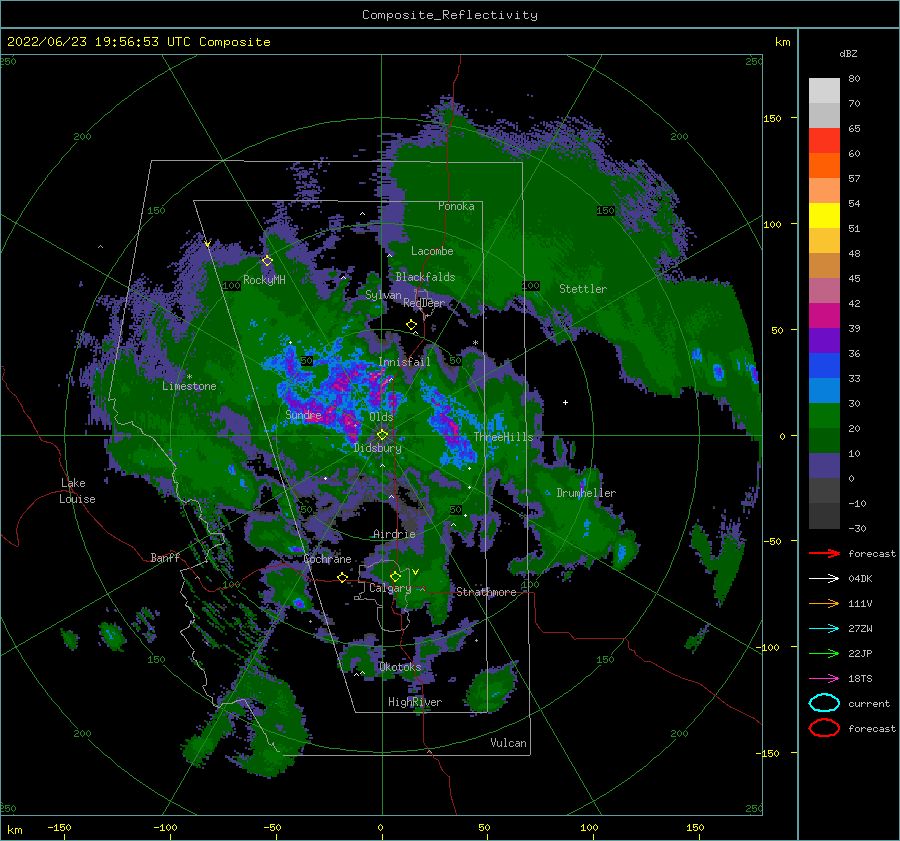Select the orange 111V arrow icon
The width and height of the screenshot is (900, 841).
tap(824, 603)
